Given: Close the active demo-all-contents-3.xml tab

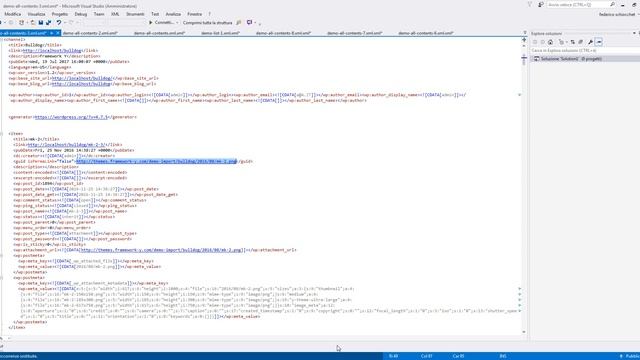Looking at the screenshot, I should pos(58,33).
